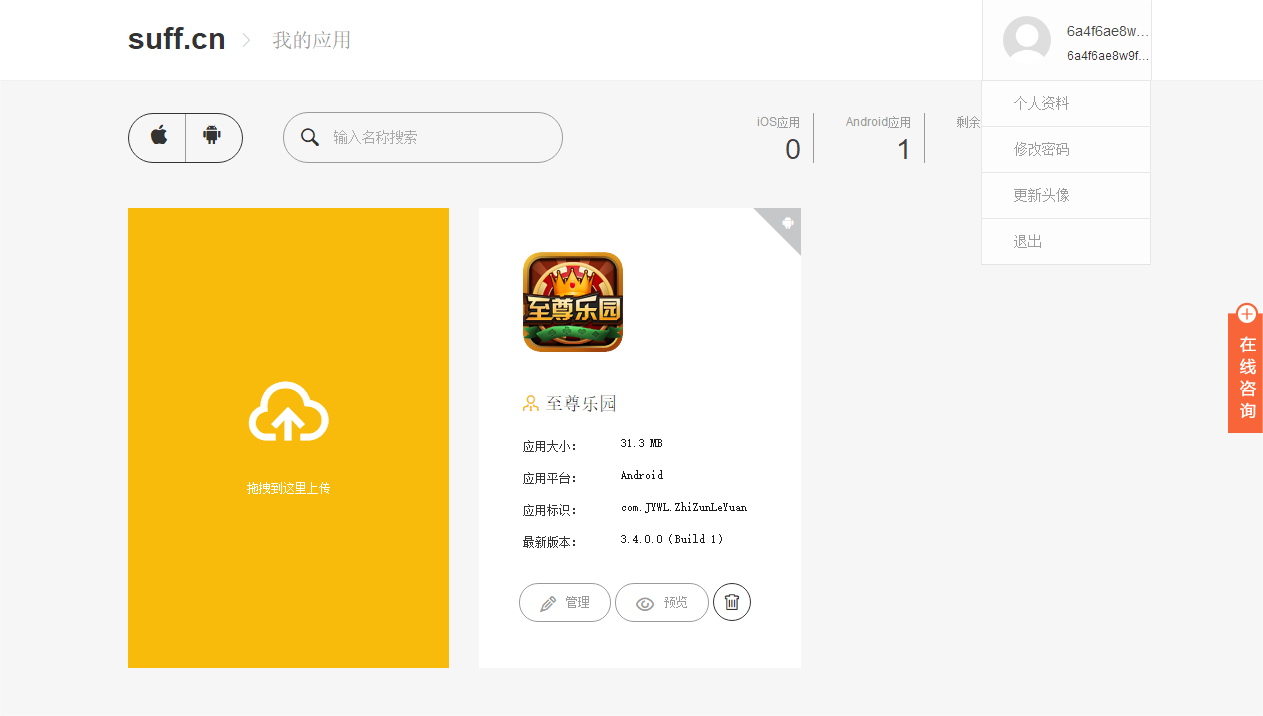Image resolution: width=1263 pixels, height=716 pixels.
Task: Open the 至尊乐园 app icon image
Action: 572,302
